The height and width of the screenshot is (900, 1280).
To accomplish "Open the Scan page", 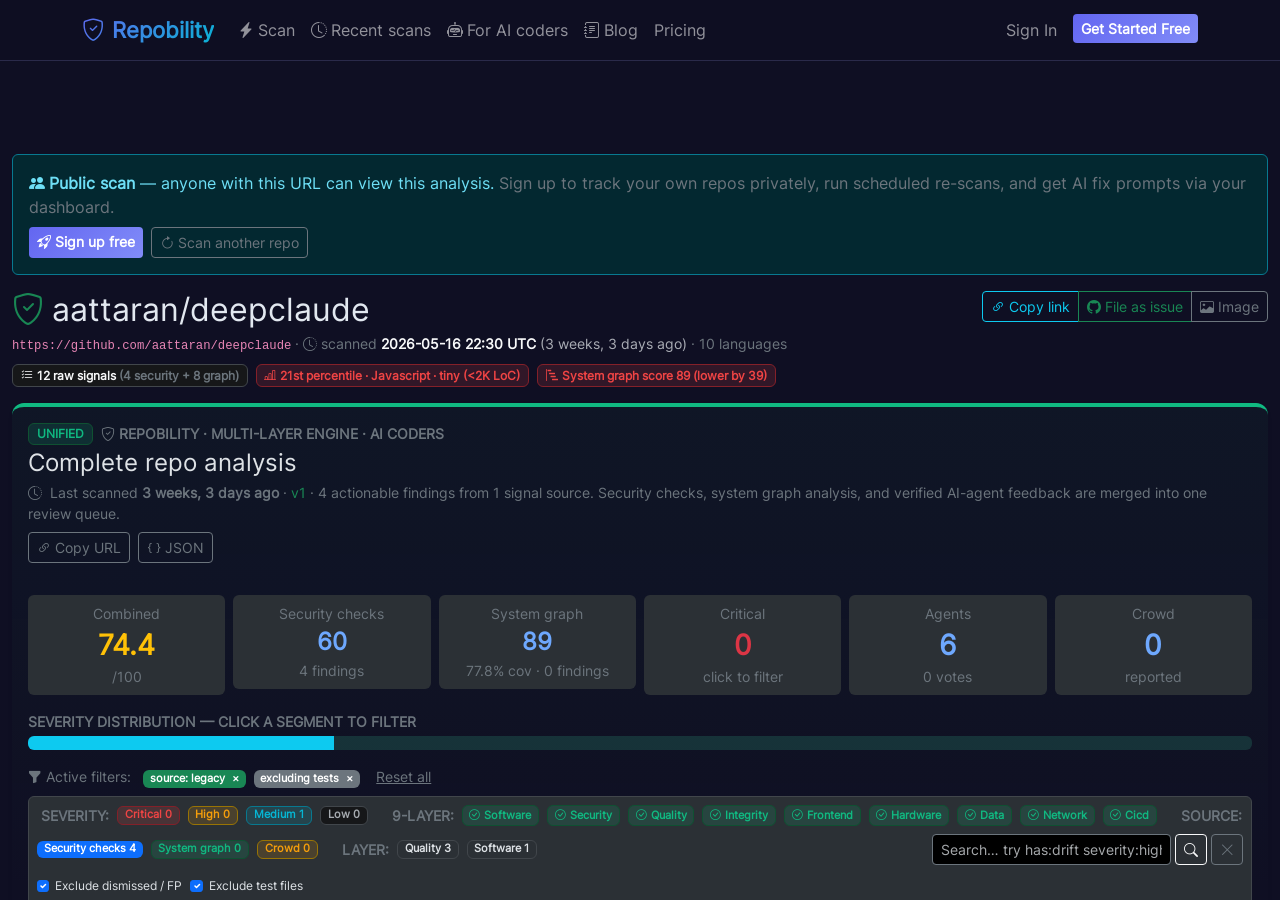I will click(267, 30).
